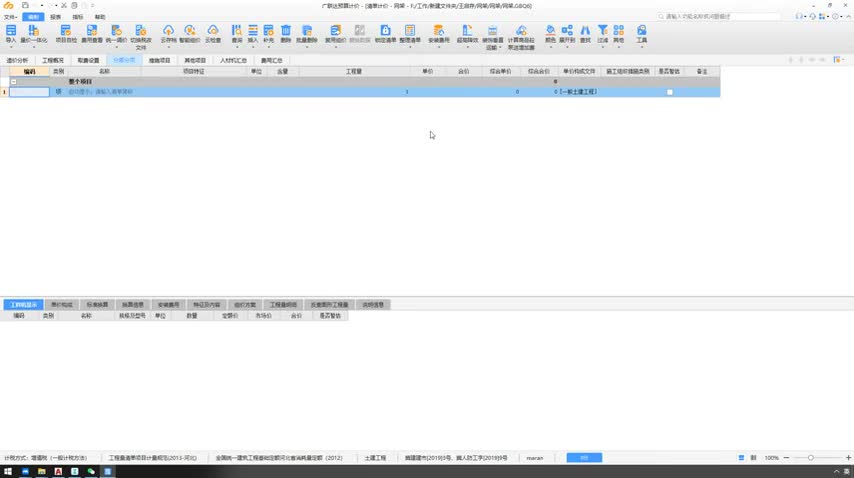Screen dimensions: 854x478
Task: Open the 指标 menu tab
Action: (78, 17)
